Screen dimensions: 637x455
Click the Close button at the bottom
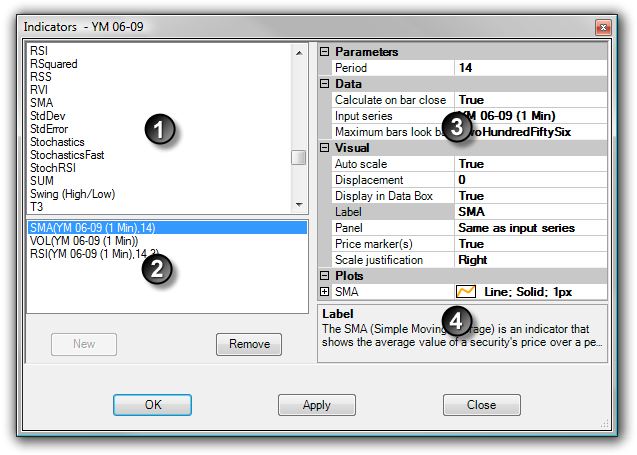[481, 405]
